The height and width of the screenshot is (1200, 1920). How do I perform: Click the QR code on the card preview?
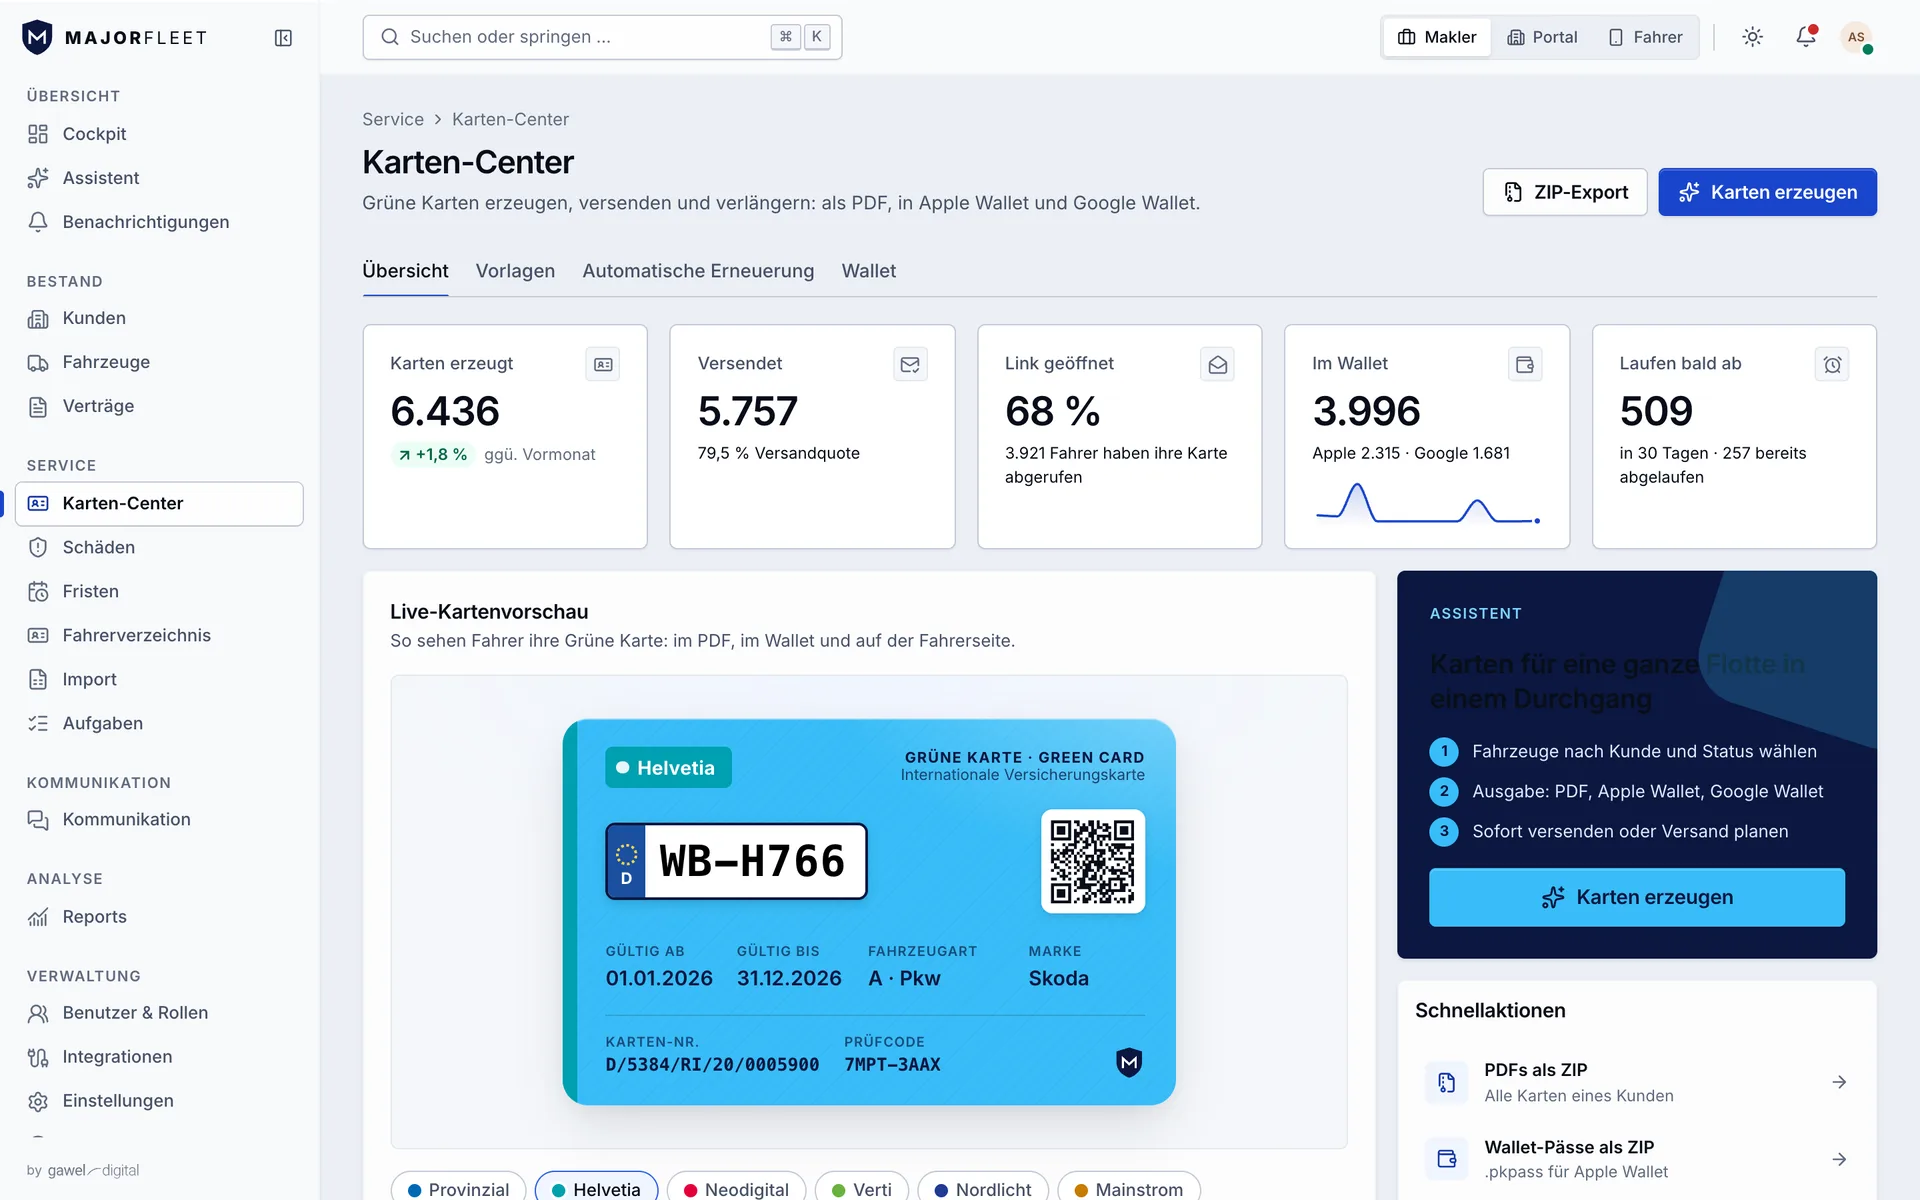[x=1093, y=861]
